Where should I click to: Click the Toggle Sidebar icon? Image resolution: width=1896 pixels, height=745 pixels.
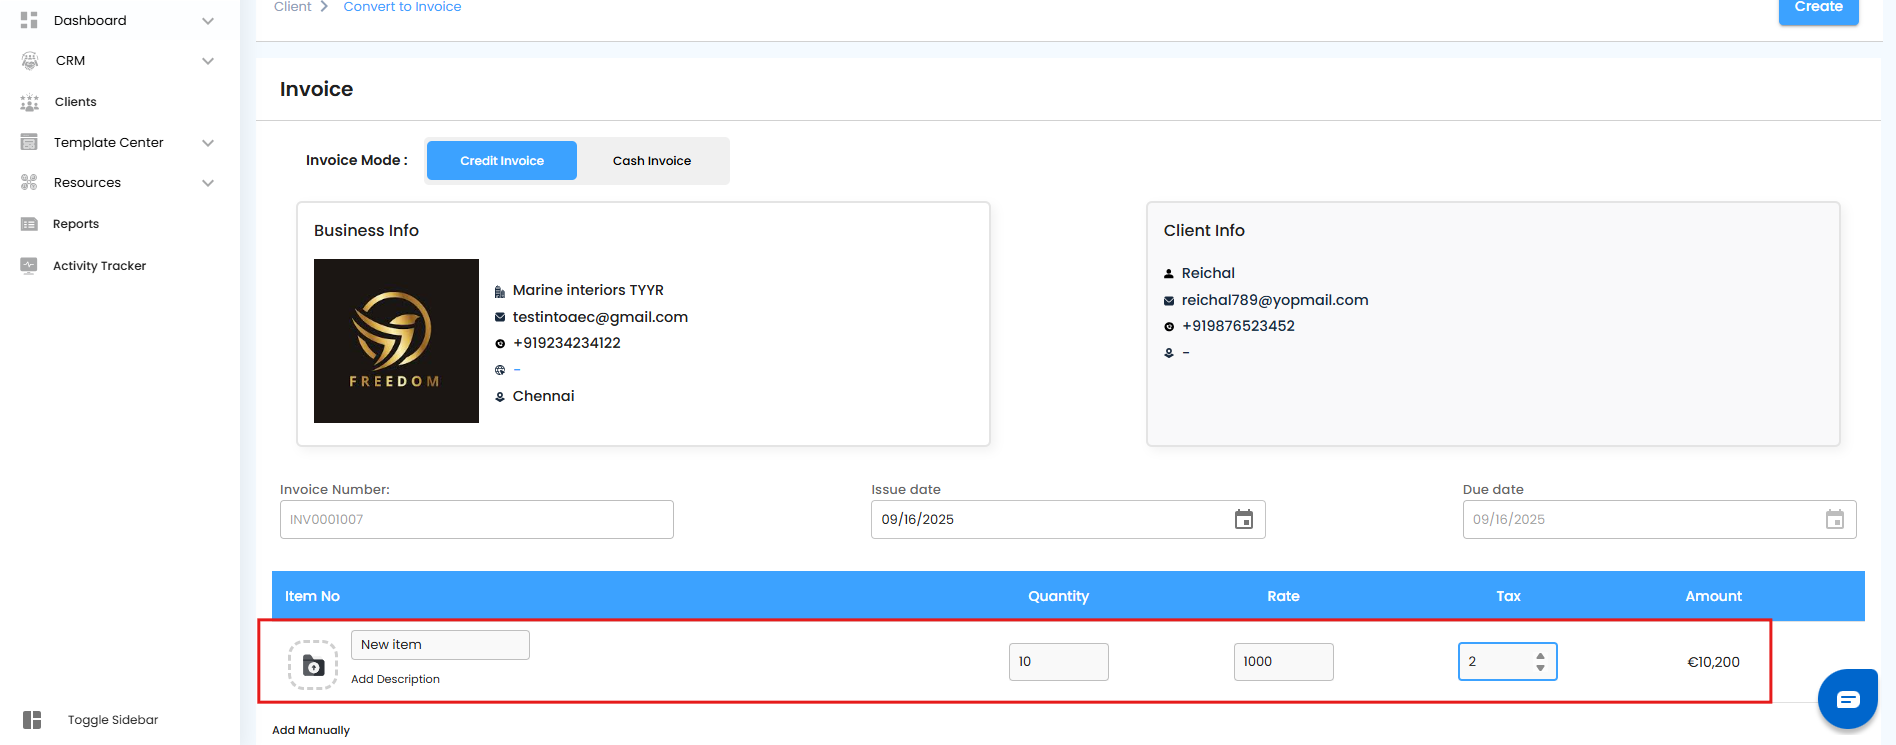pyautogui.click(x=32, y=720)
